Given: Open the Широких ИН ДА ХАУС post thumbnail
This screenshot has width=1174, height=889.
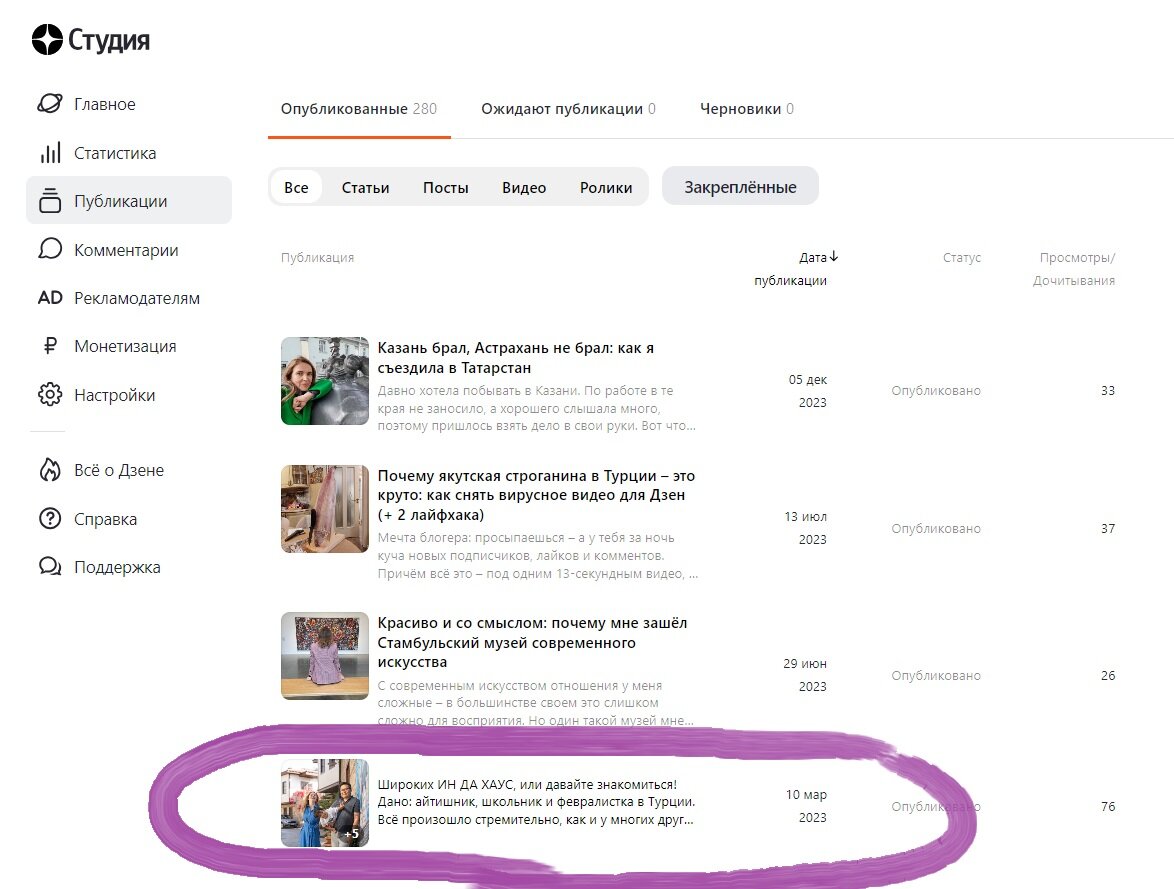Looking at the screenshot, I should pos(324,802).
